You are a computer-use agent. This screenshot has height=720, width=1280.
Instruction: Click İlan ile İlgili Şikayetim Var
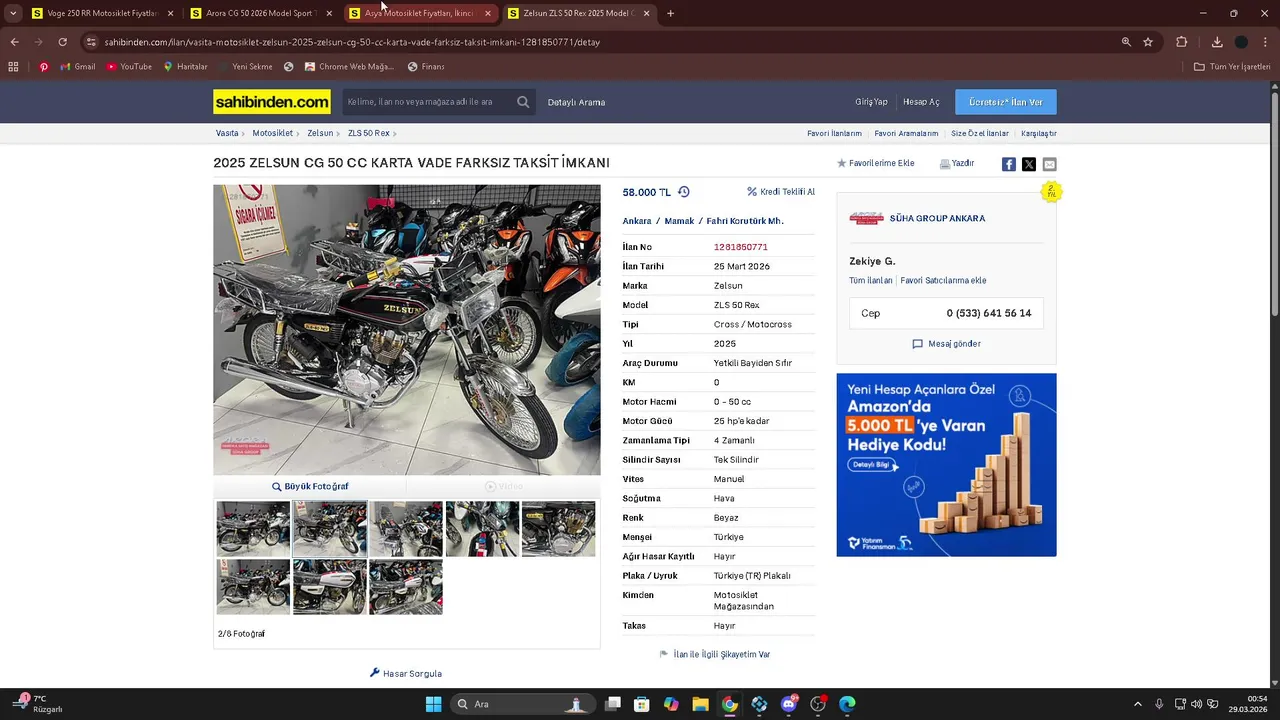[x=715, y=654]
